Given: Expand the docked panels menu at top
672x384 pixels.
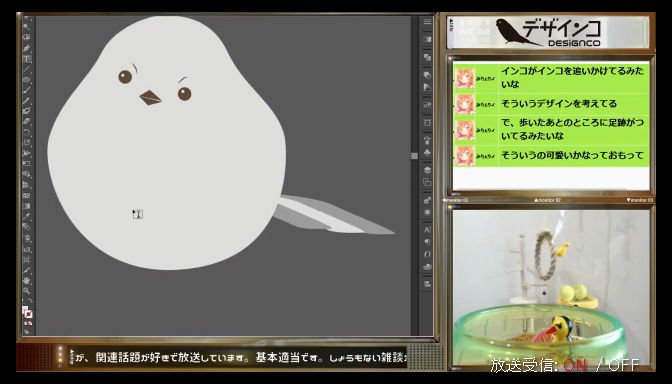Looking at the screenshot, I should pyautogui.click(x=427, y=21).
